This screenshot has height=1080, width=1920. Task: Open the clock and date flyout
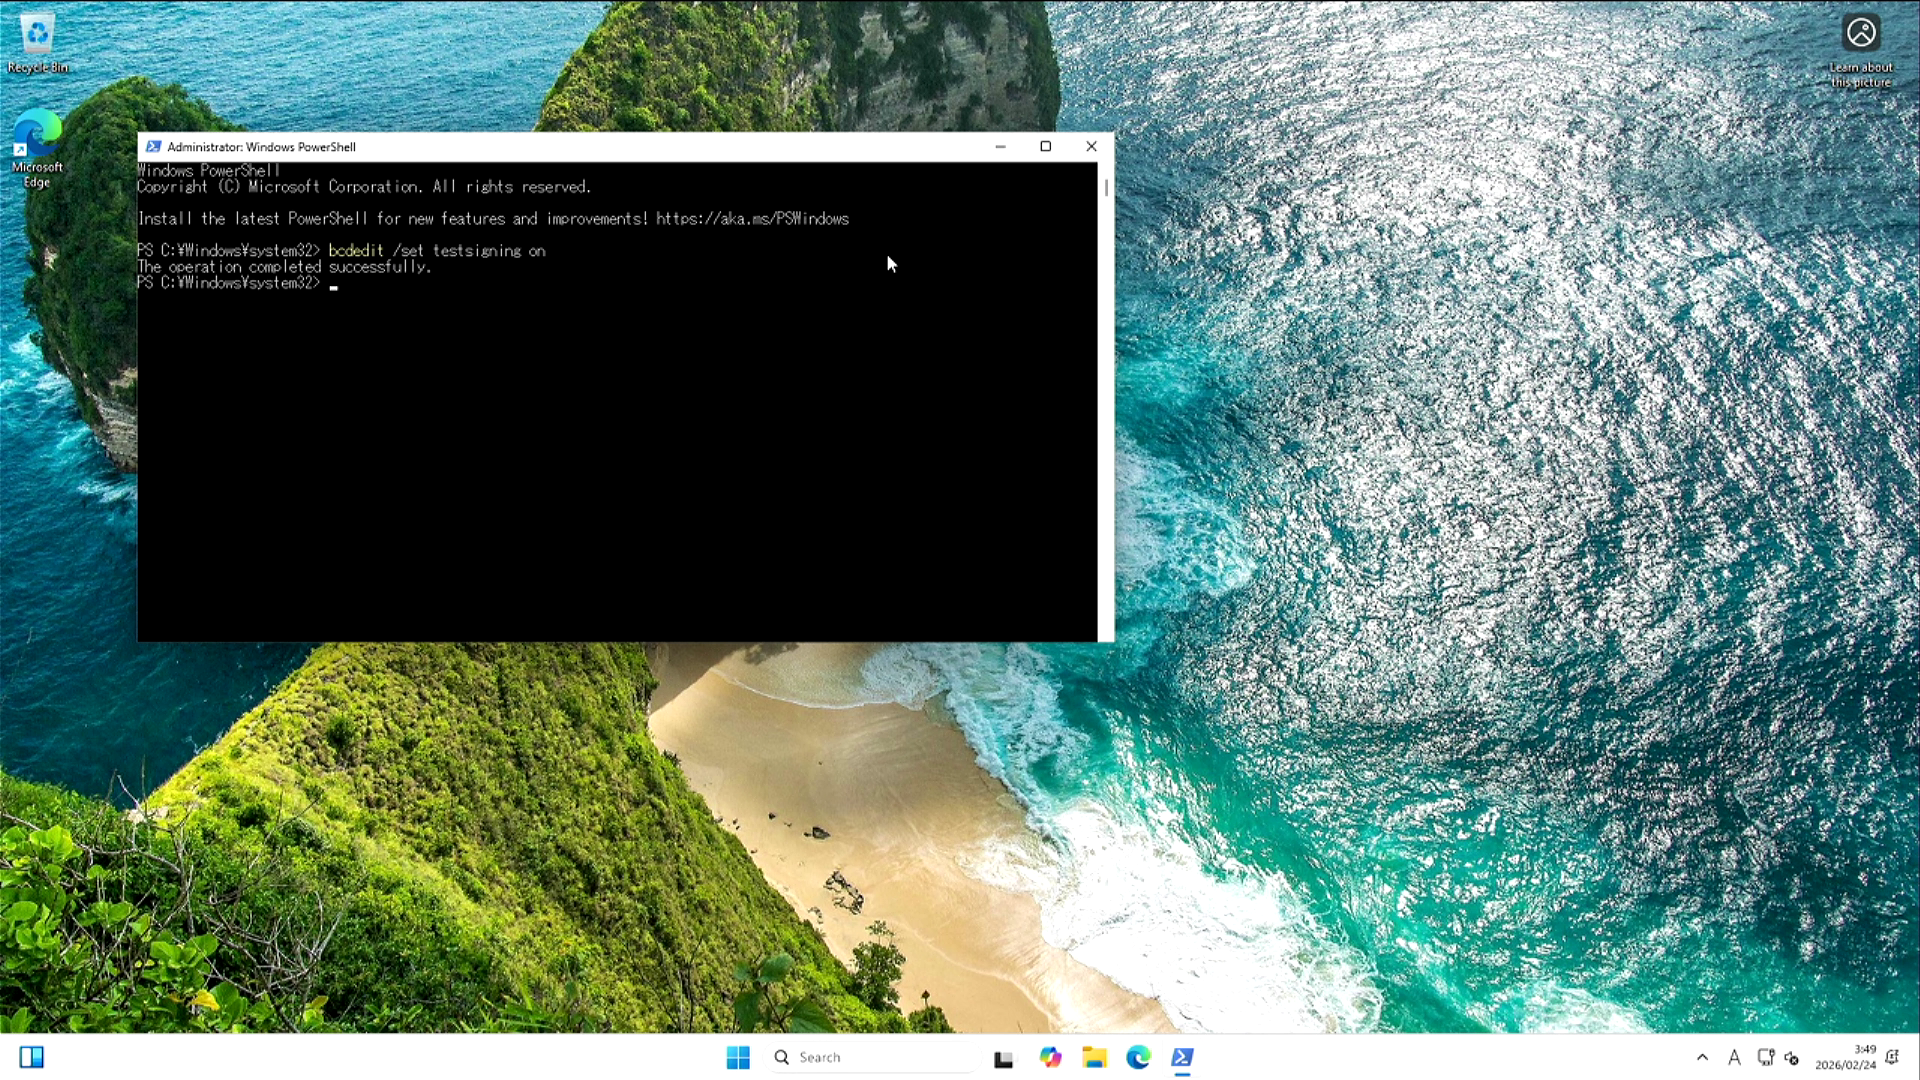click(1846, 1057)
